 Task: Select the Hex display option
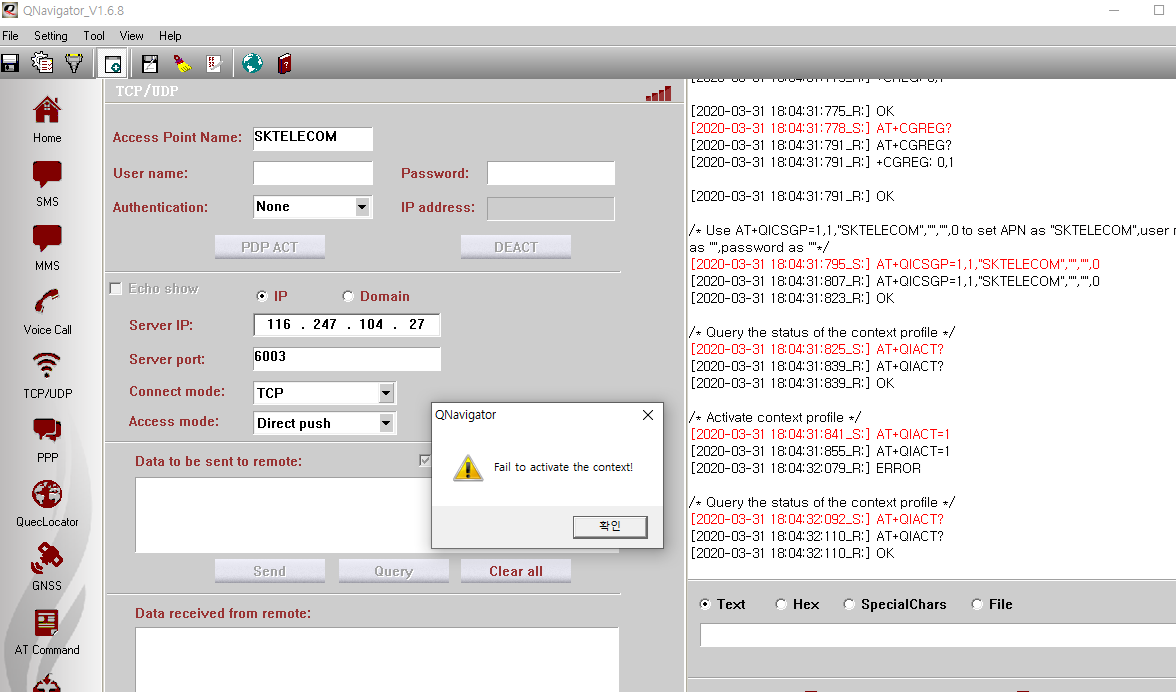(781, 604)
